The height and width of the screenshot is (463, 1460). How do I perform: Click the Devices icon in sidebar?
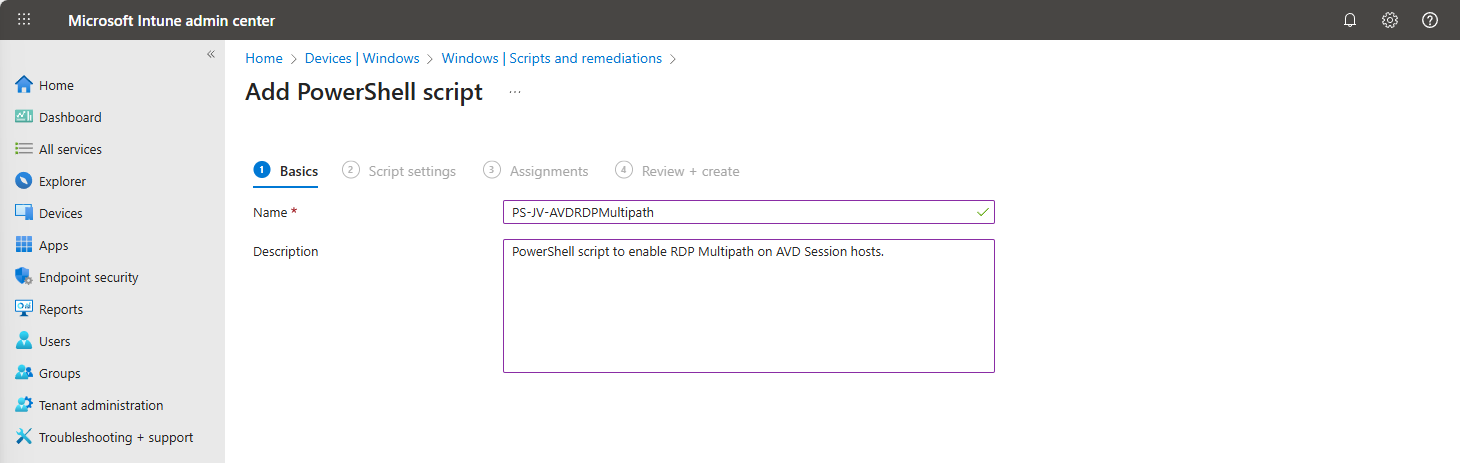tap(24, 213)
